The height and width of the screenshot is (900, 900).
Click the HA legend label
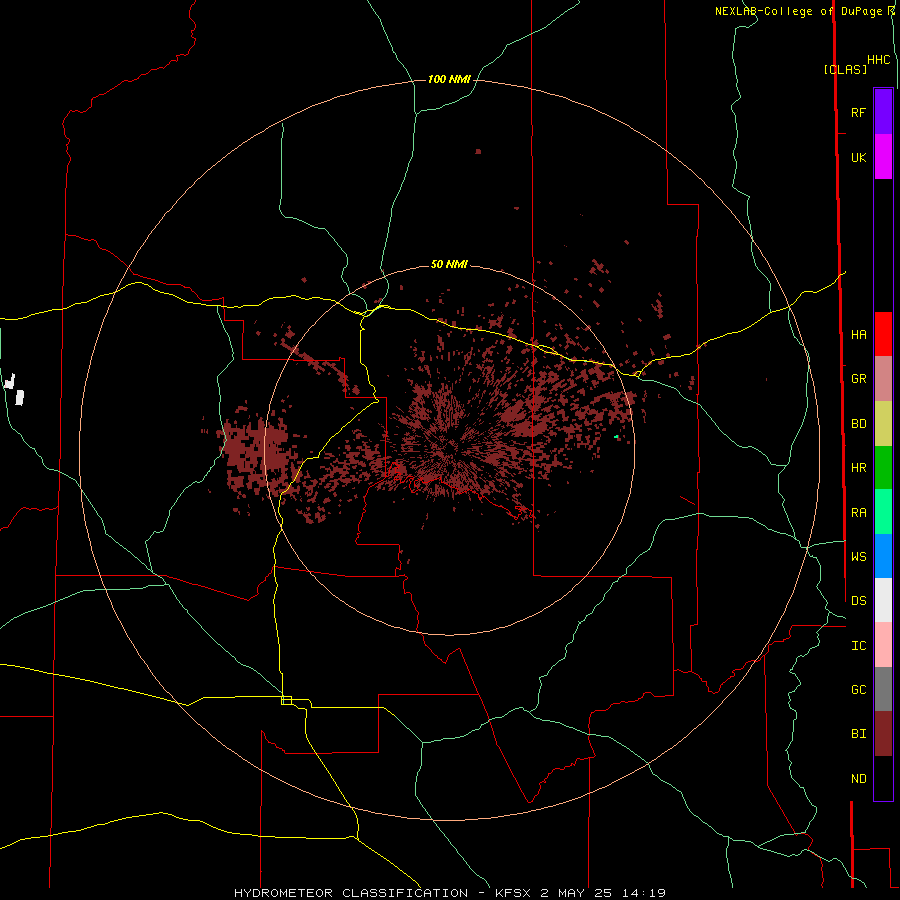(858, 335)
